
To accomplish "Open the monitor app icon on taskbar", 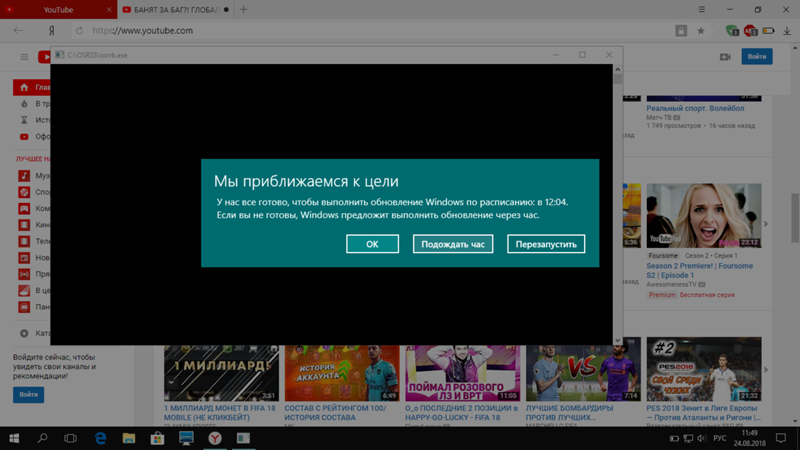I will pos(186,438).
